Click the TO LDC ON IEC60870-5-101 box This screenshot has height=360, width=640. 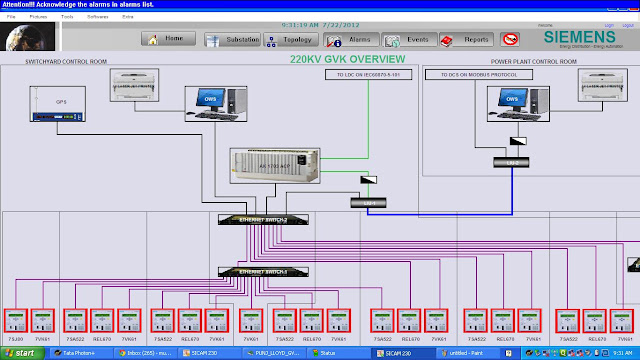click(369, 75)
